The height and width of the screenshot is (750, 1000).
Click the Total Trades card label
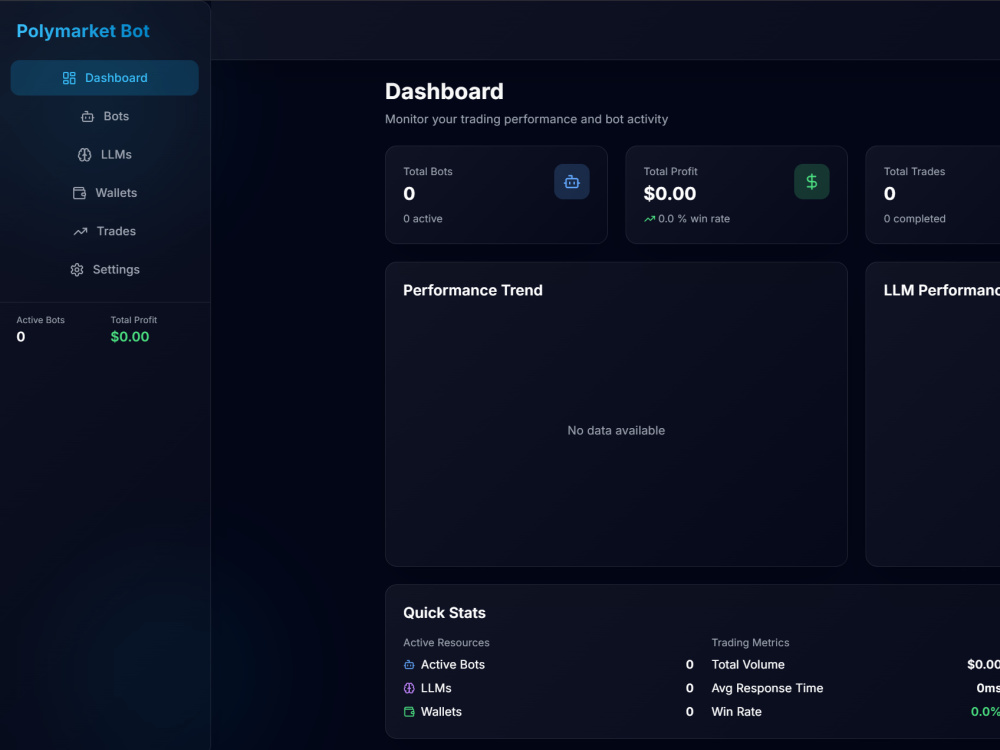[914, 172]
